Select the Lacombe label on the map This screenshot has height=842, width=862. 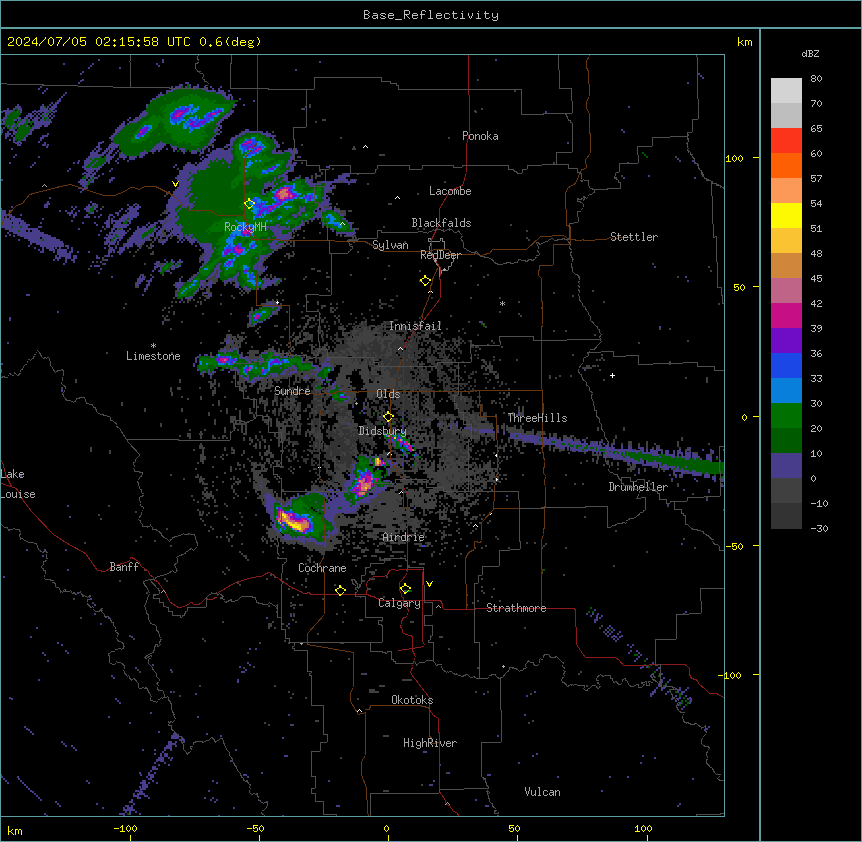coord(450,191)
